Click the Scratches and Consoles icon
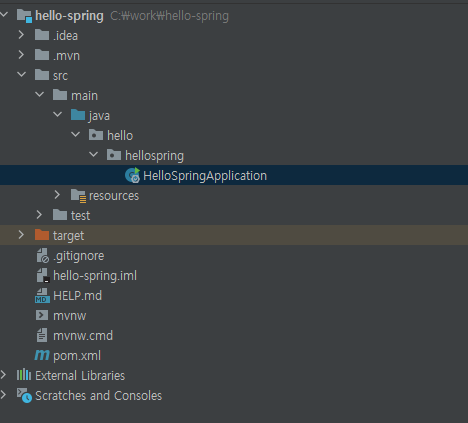Image resolution: width=468 pixels, height=423 pixels. [x=24, y=395]
